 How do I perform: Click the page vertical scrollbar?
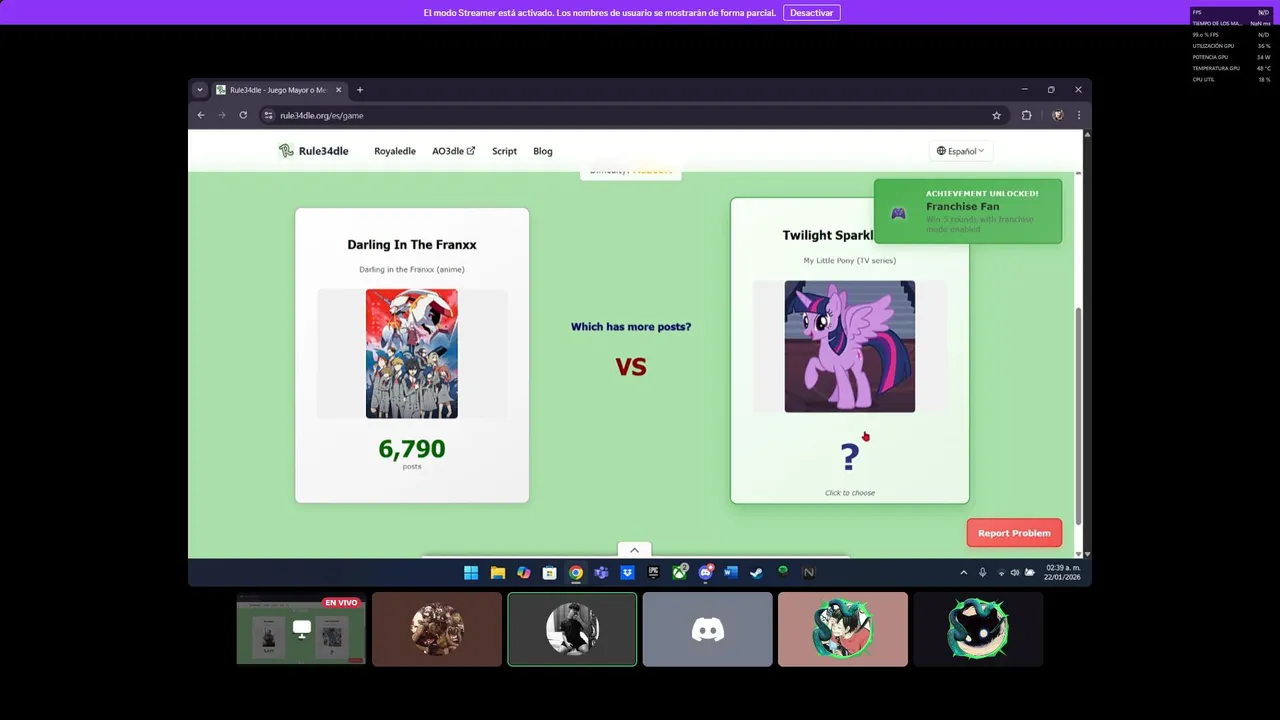(x=1078, y=415)
